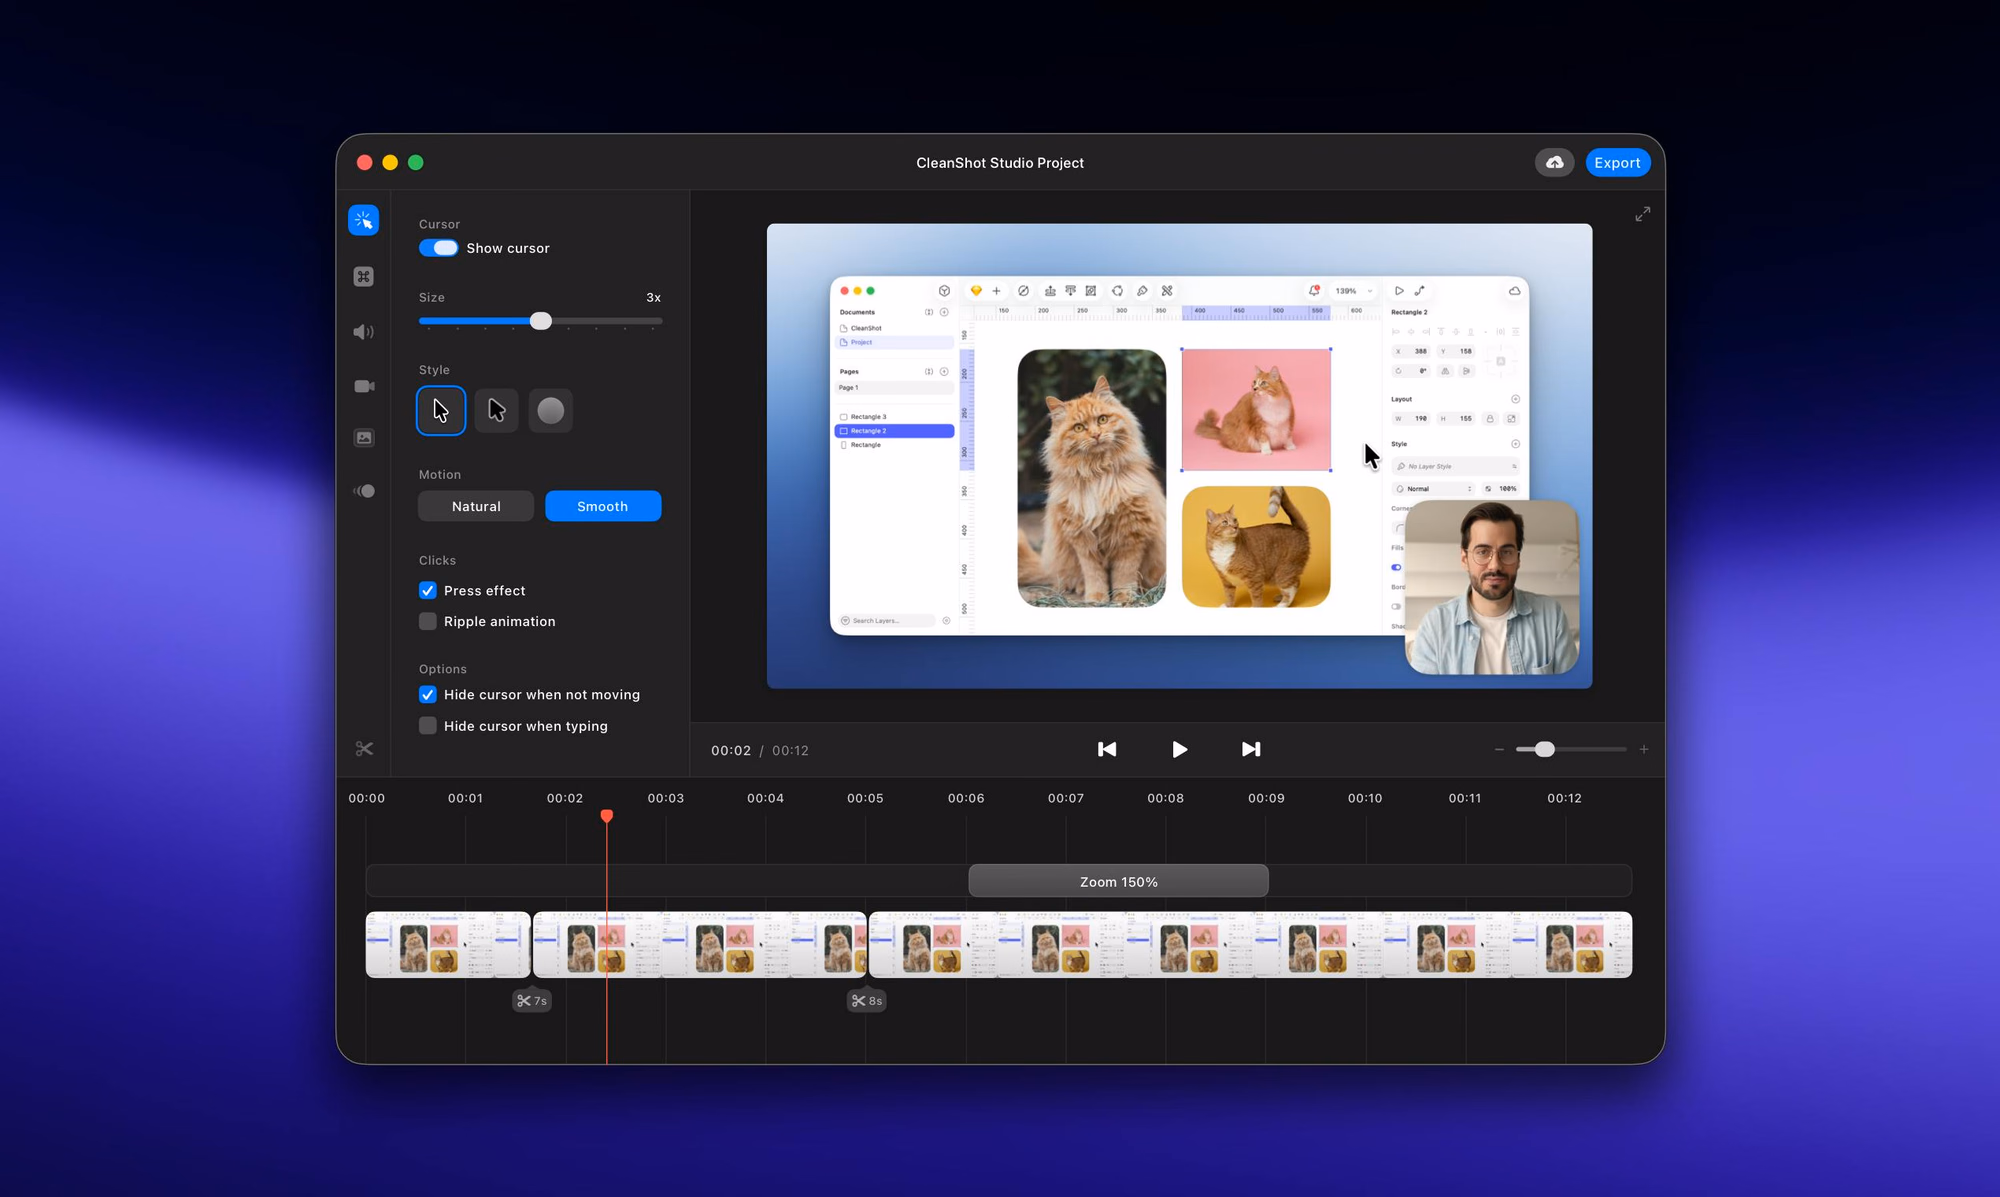Click the plus insert icon in preview toolbar

[x=996, y=291]
